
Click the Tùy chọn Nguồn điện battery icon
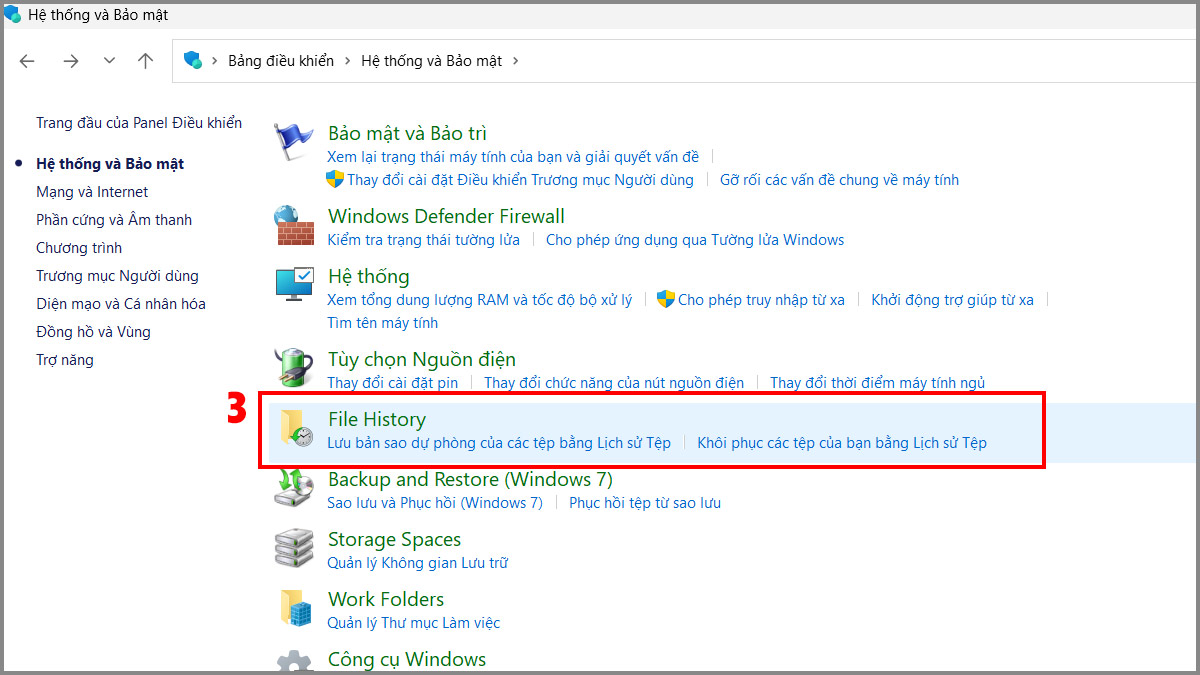point(293,367)
